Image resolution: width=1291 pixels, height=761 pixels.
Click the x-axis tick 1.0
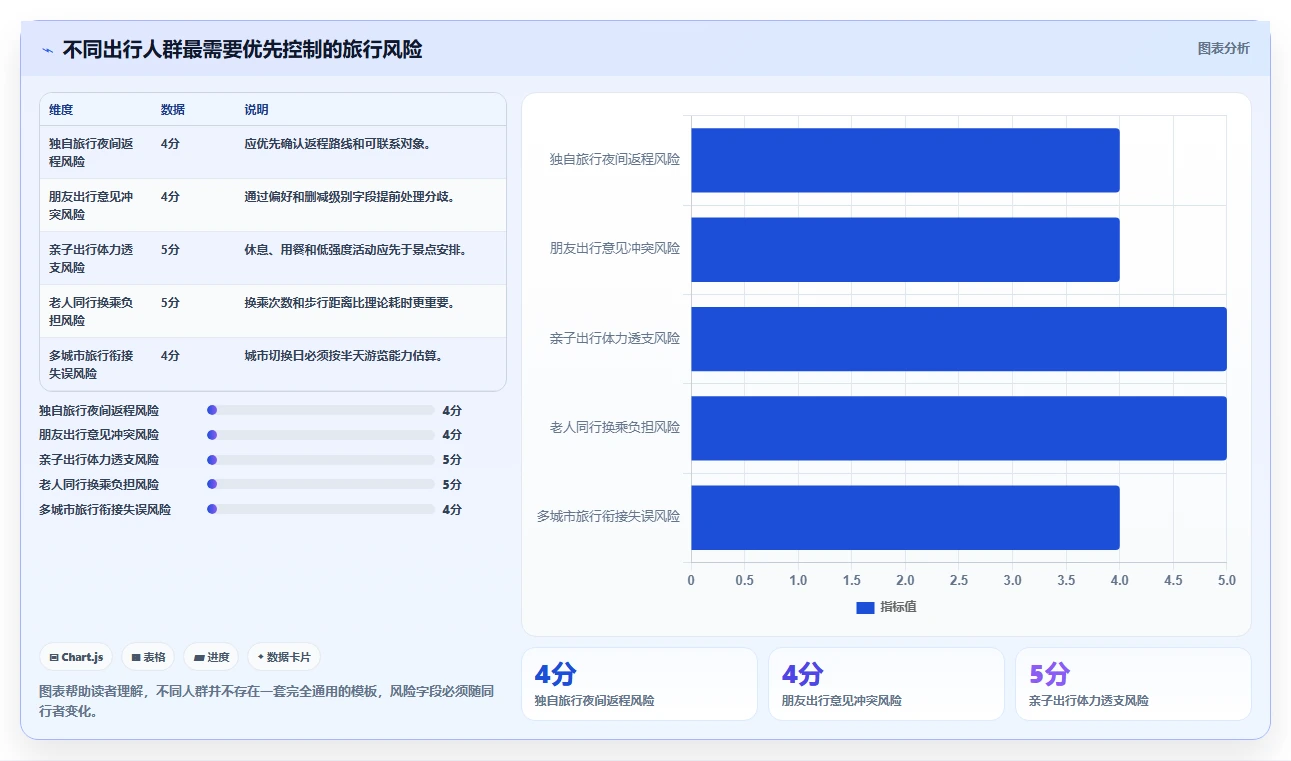coord(798,580)
